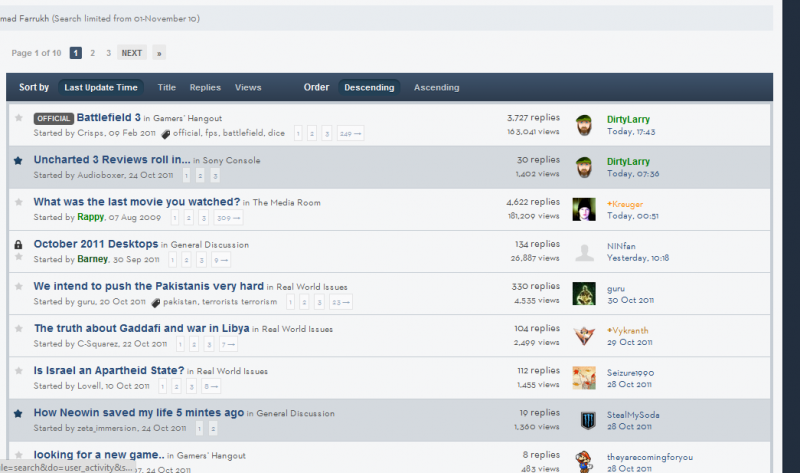Image resolution: width=800 pixels, height=473 pixels.
Task: Star the Israel Apartheid State topic
Action: (19, 370)
